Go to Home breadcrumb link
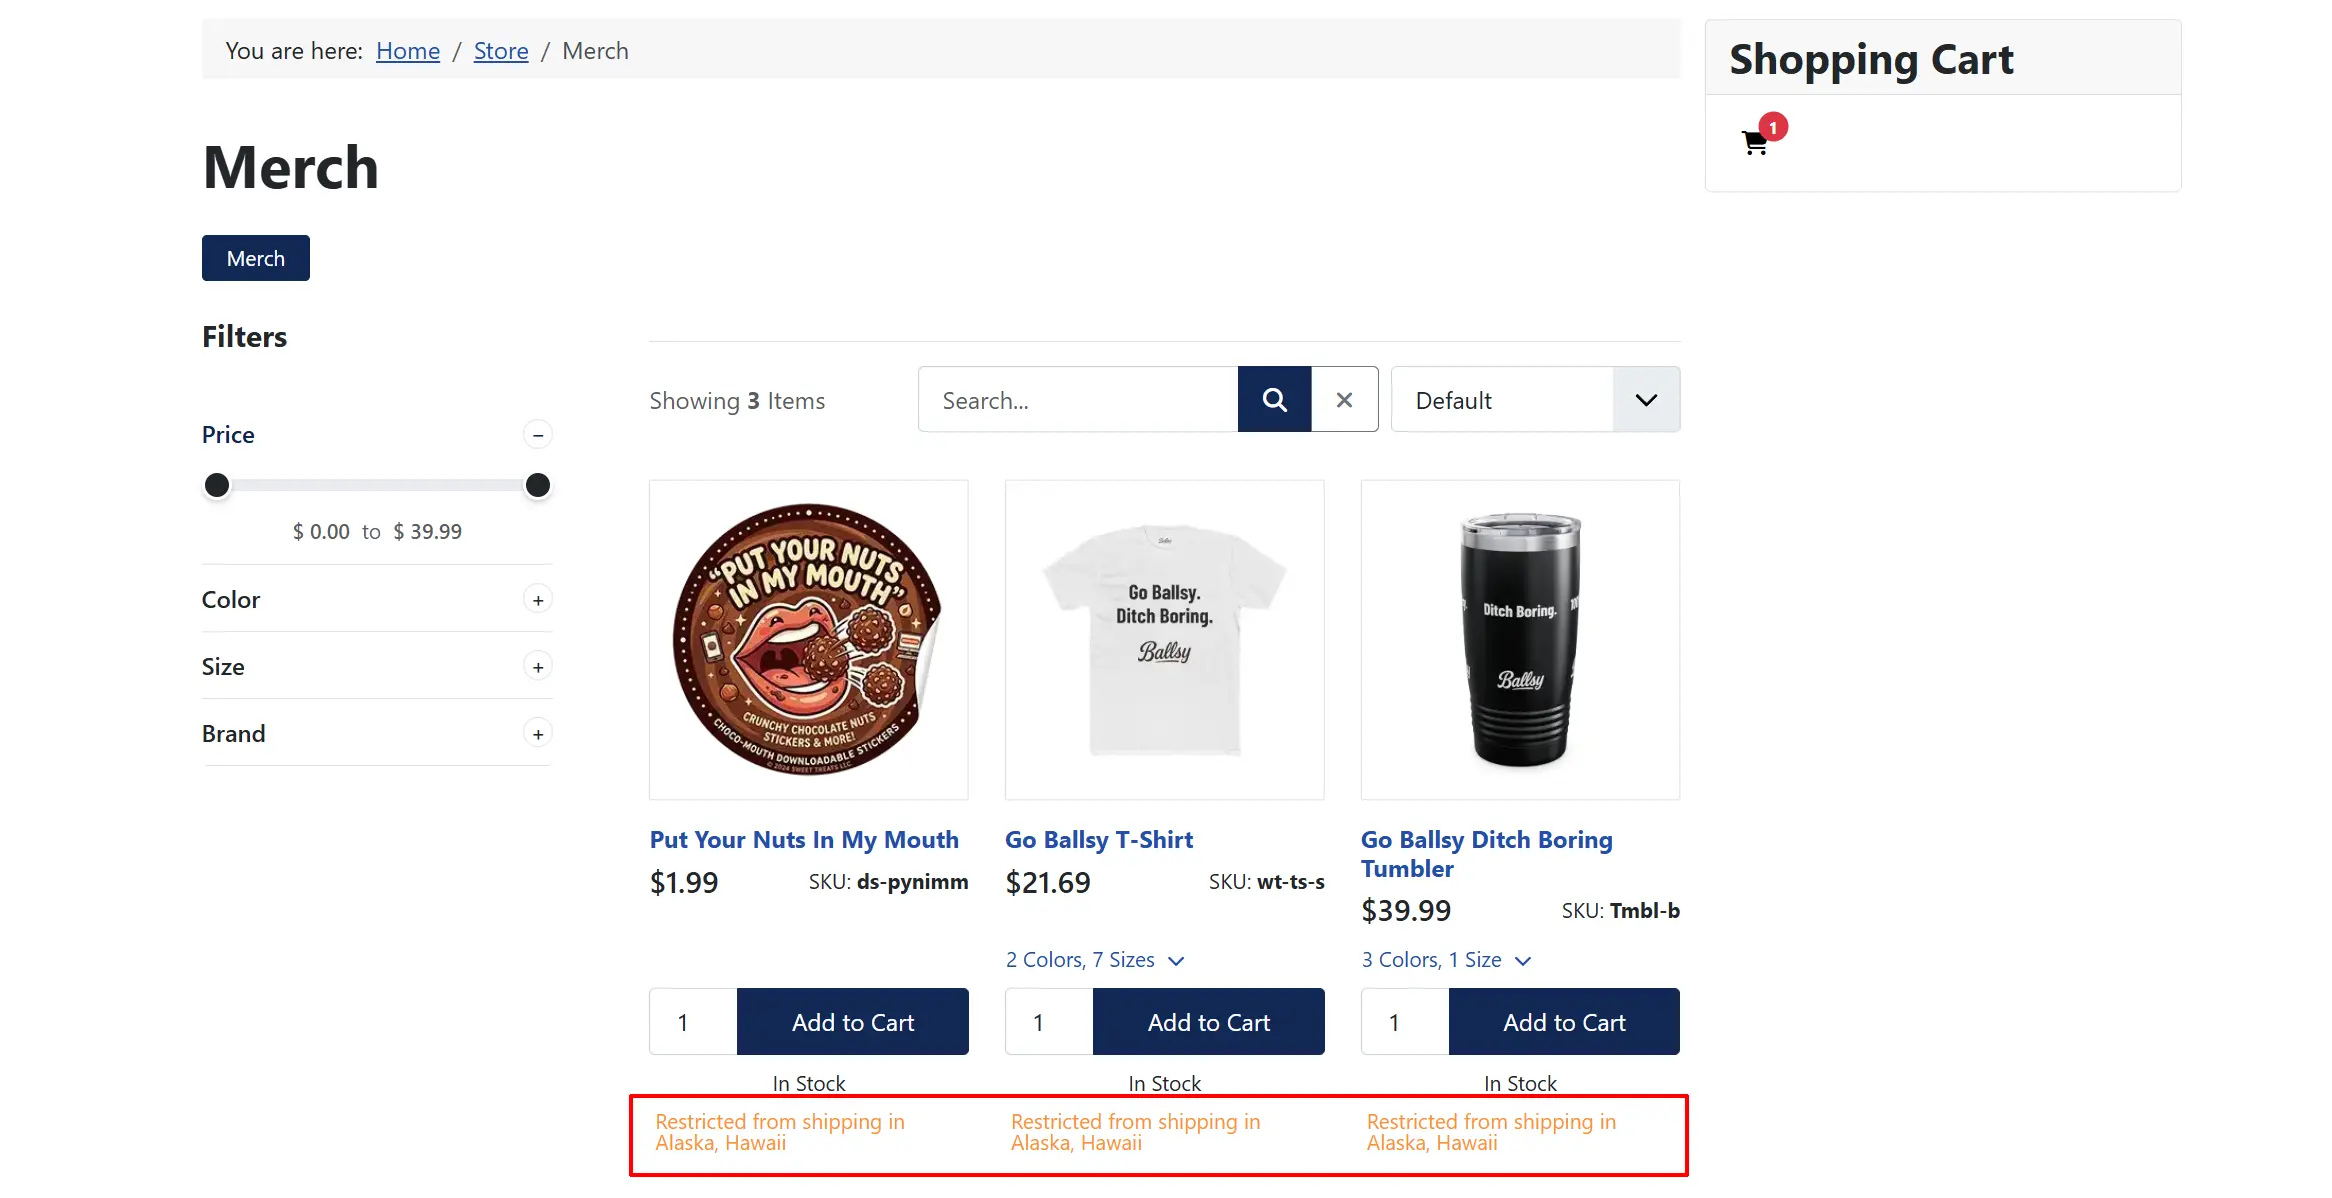 (408, 51)
